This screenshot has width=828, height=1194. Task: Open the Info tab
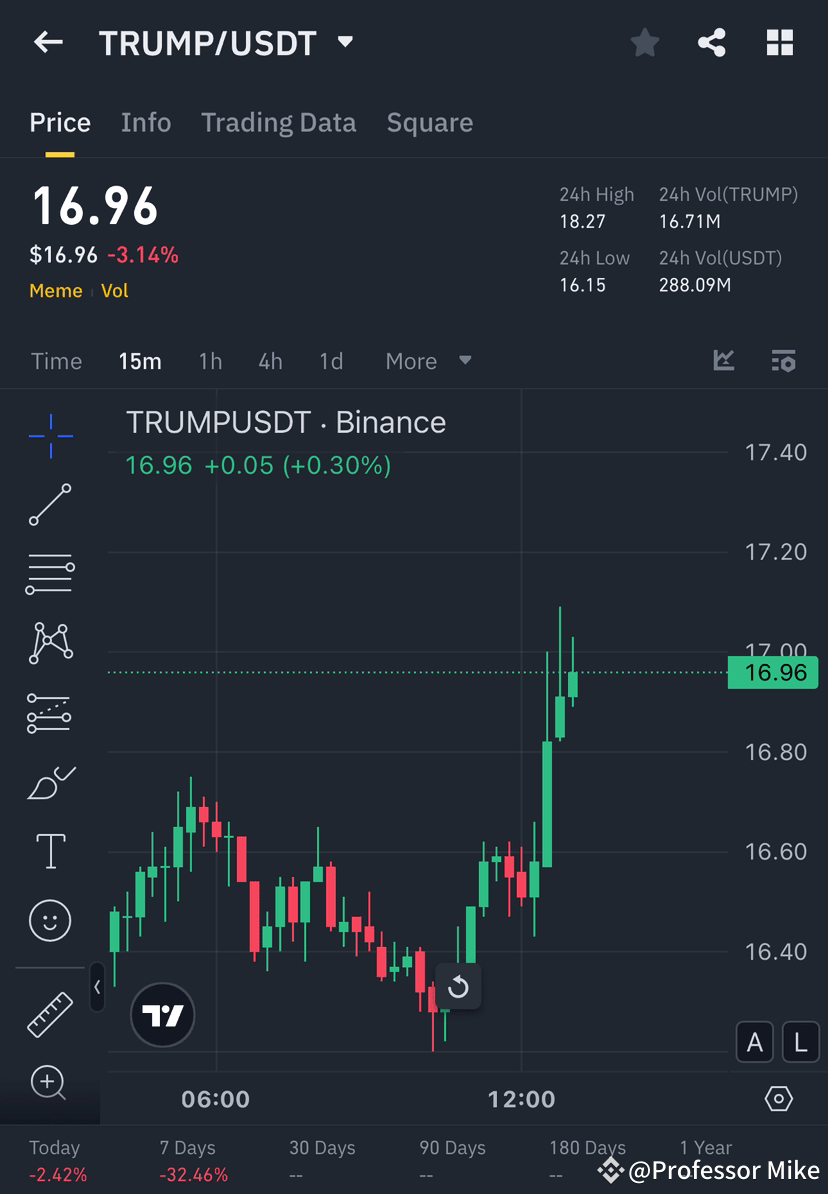click(146, 122)
